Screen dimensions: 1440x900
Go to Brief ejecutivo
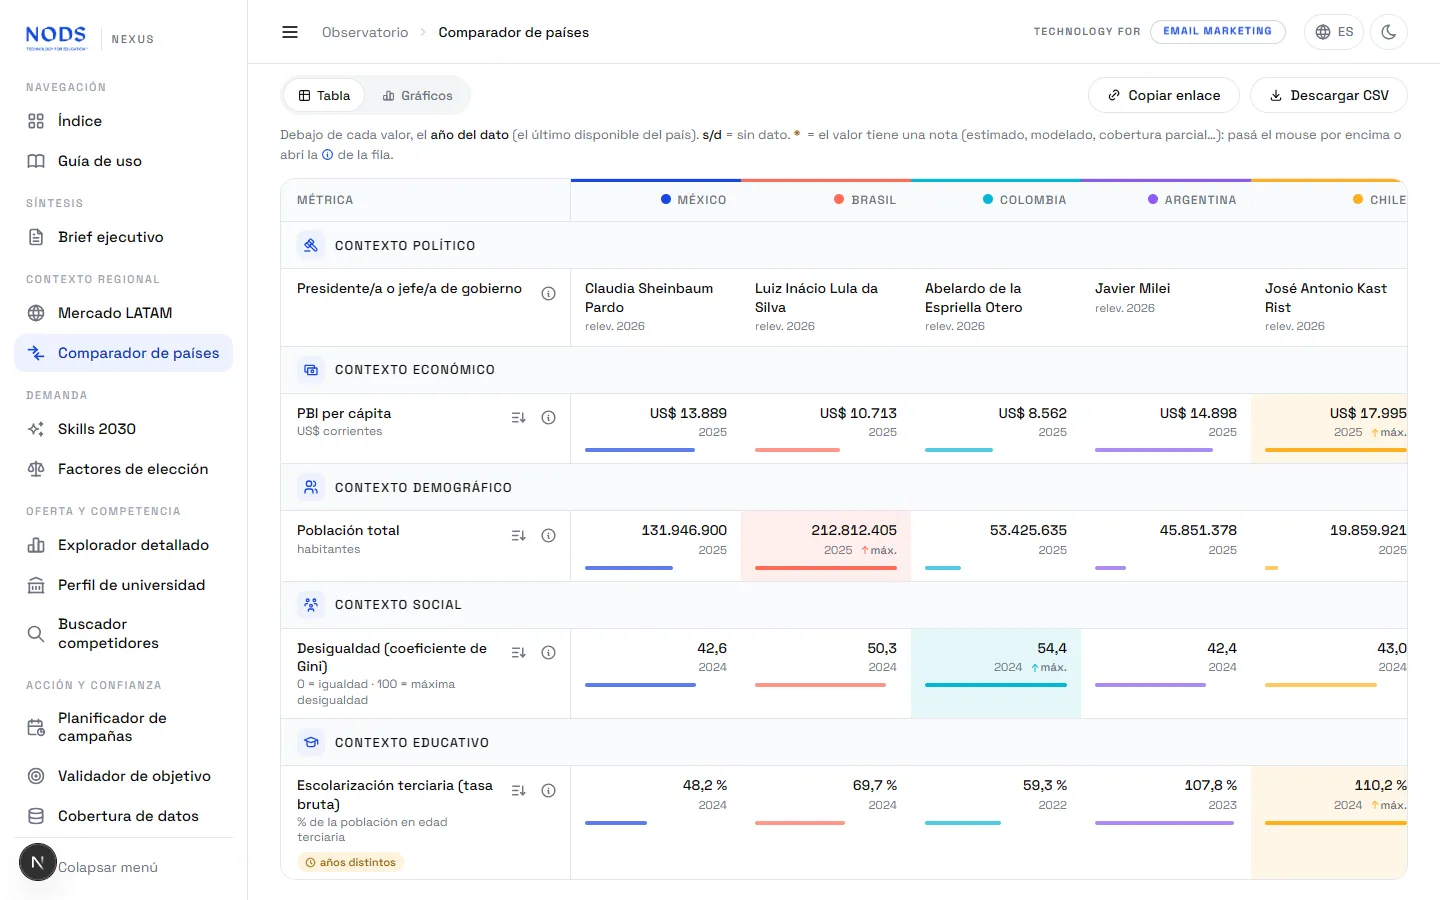[x=124, y=237]
